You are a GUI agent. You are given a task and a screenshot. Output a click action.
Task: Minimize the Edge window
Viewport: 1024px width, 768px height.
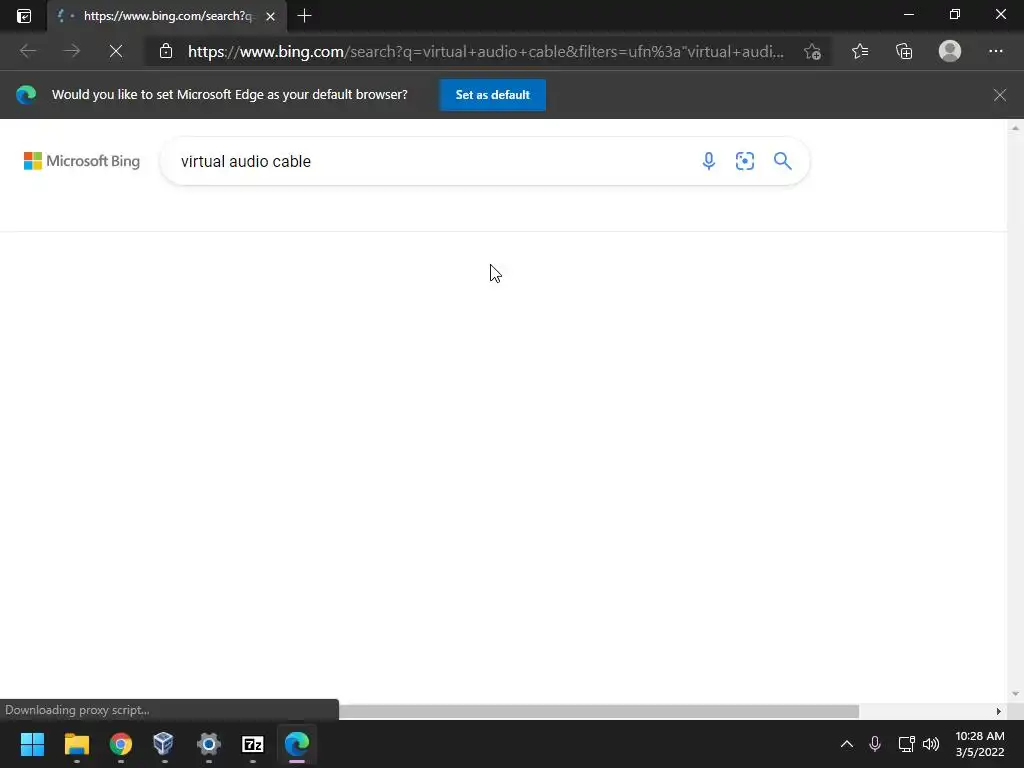908,14
